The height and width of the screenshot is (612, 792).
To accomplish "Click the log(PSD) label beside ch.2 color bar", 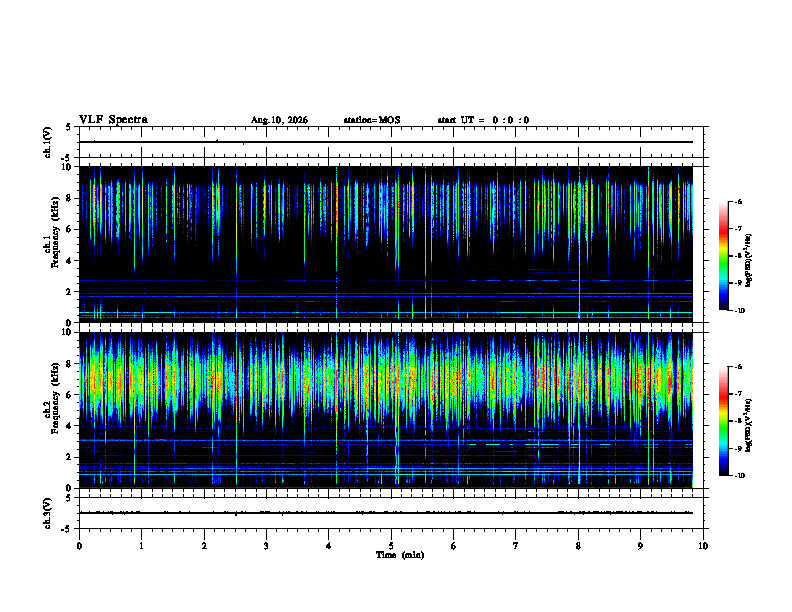I will pos(749,425).
